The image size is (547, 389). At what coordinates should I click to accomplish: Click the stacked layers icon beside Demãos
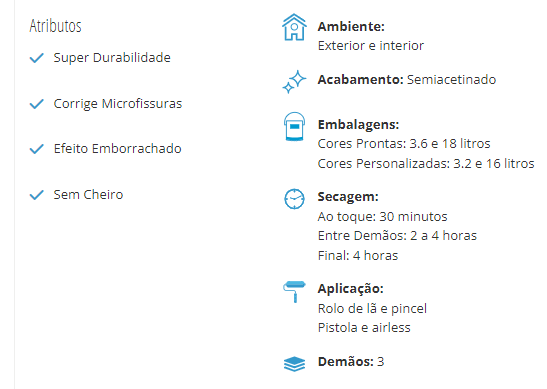point(294,364)
